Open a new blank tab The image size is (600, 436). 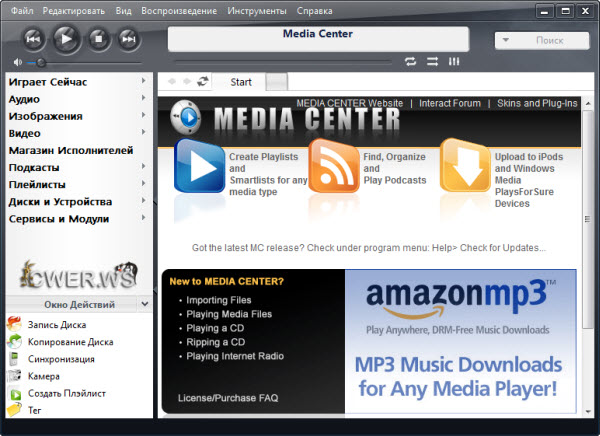pos(276,82)
